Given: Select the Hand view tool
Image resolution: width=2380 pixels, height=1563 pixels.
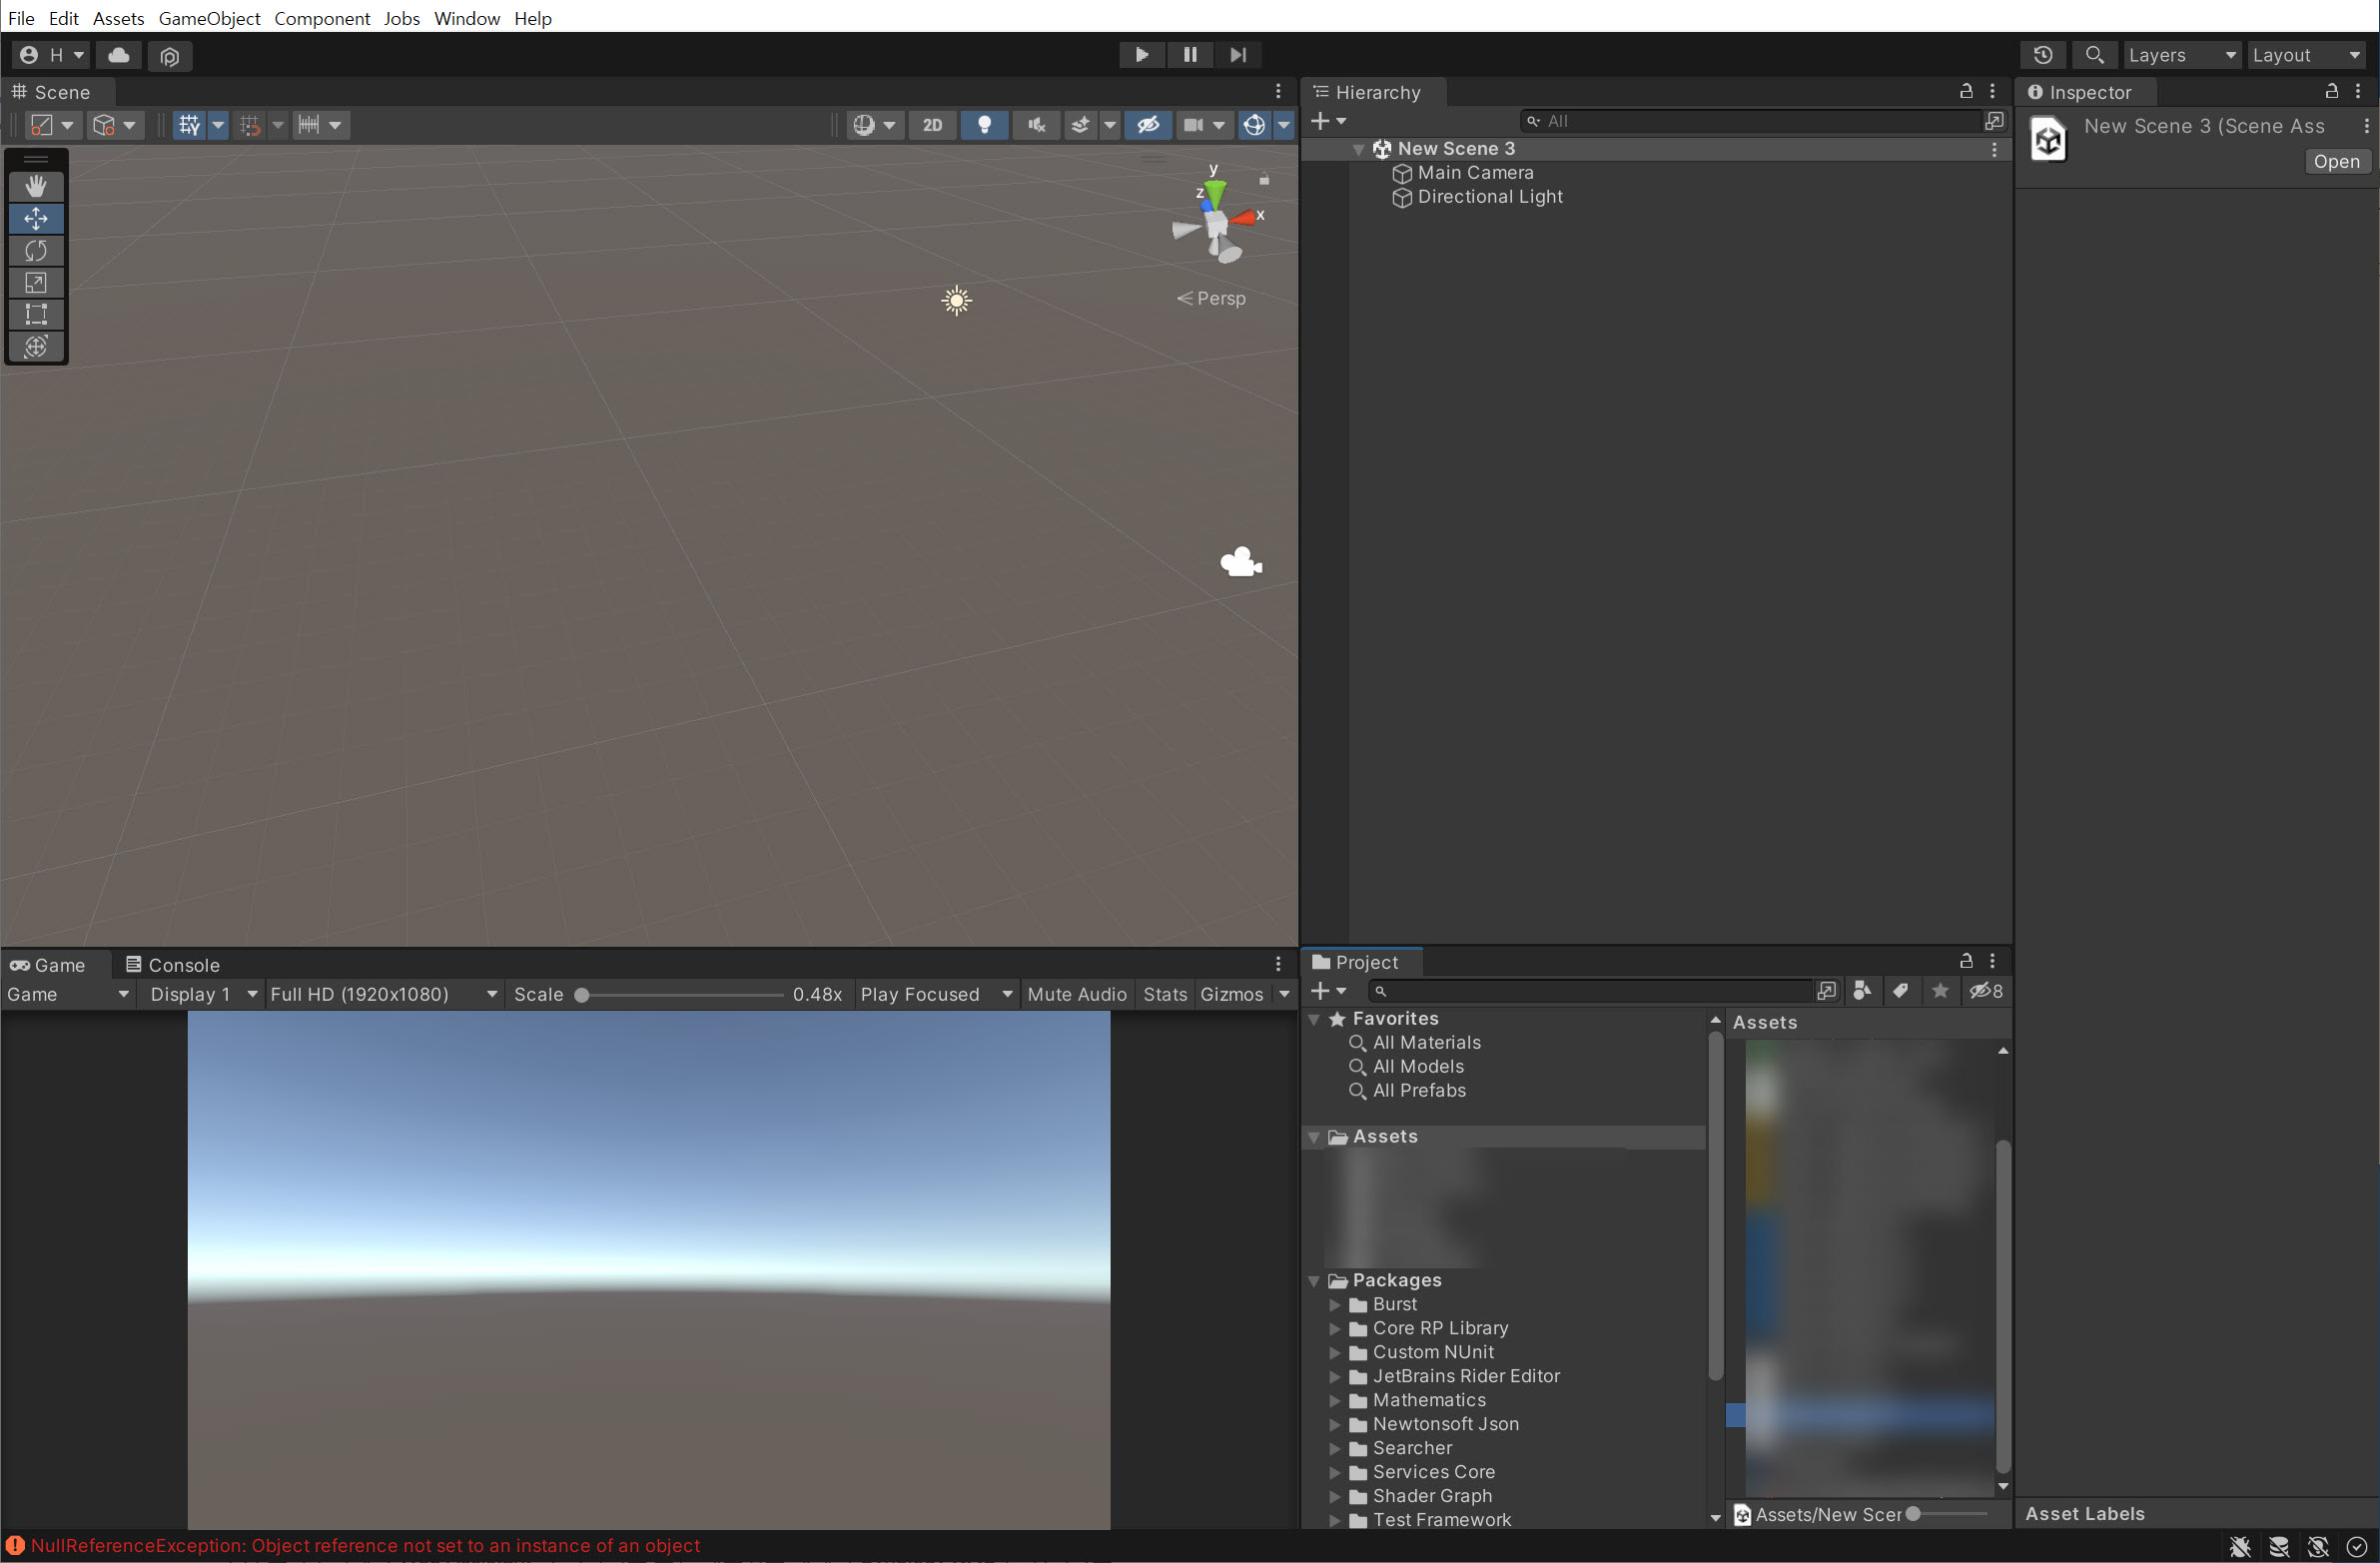Looking at the screenshot, I should pyautogui.click(x=36, y=186).
